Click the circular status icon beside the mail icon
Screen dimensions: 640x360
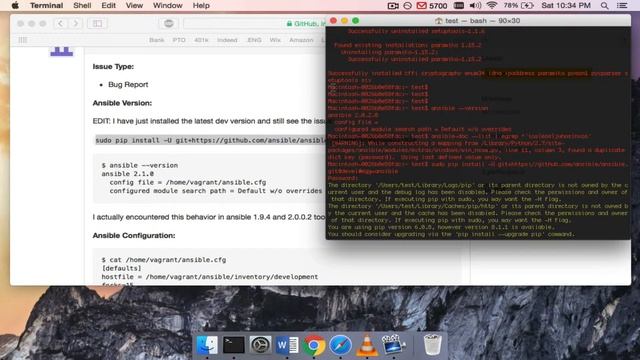[407, 6]
